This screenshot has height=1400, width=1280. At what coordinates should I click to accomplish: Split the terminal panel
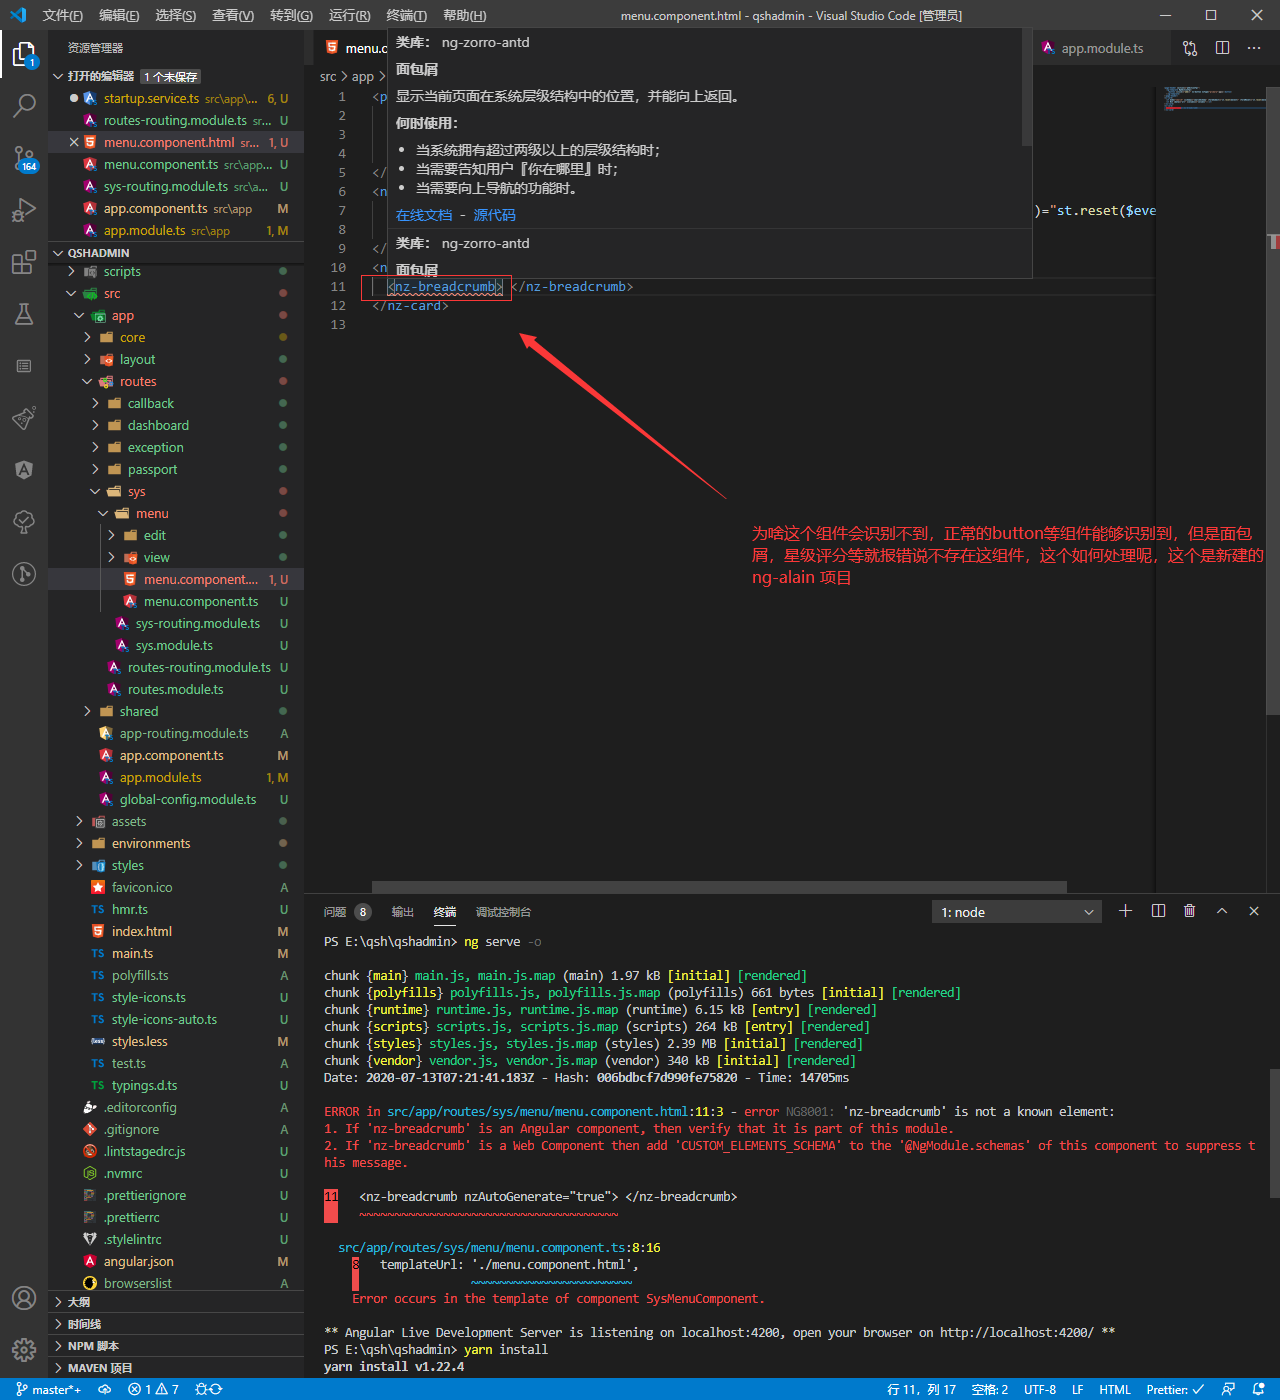click(x=1158, y=911)
